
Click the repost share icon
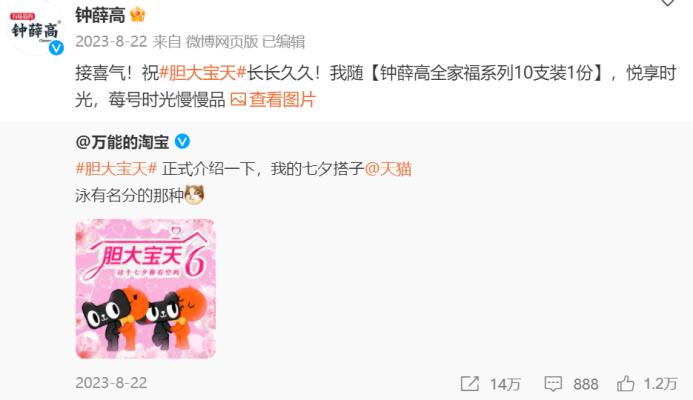coord(469,384)
